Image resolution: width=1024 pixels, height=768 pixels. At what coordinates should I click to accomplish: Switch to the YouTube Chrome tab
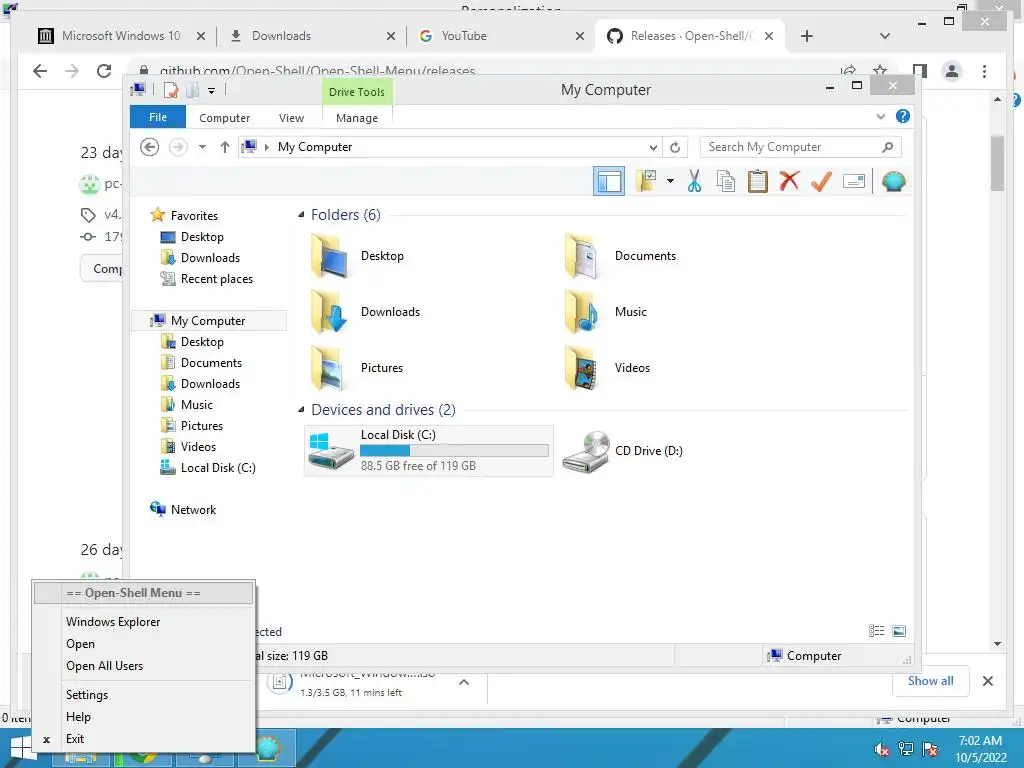[x=491, y=36]
